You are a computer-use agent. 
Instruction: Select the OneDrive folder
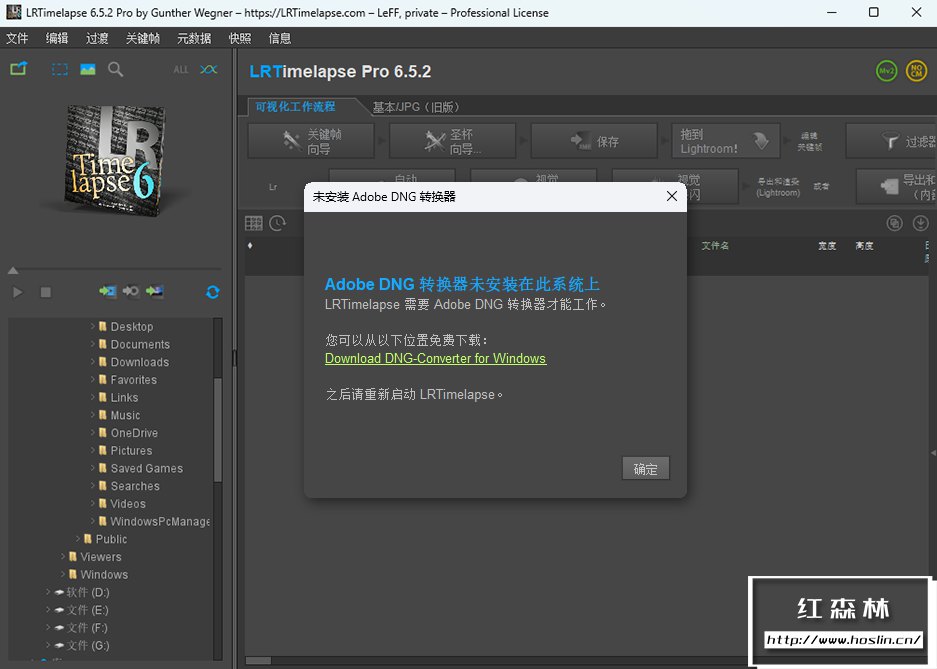click(128, 433)
